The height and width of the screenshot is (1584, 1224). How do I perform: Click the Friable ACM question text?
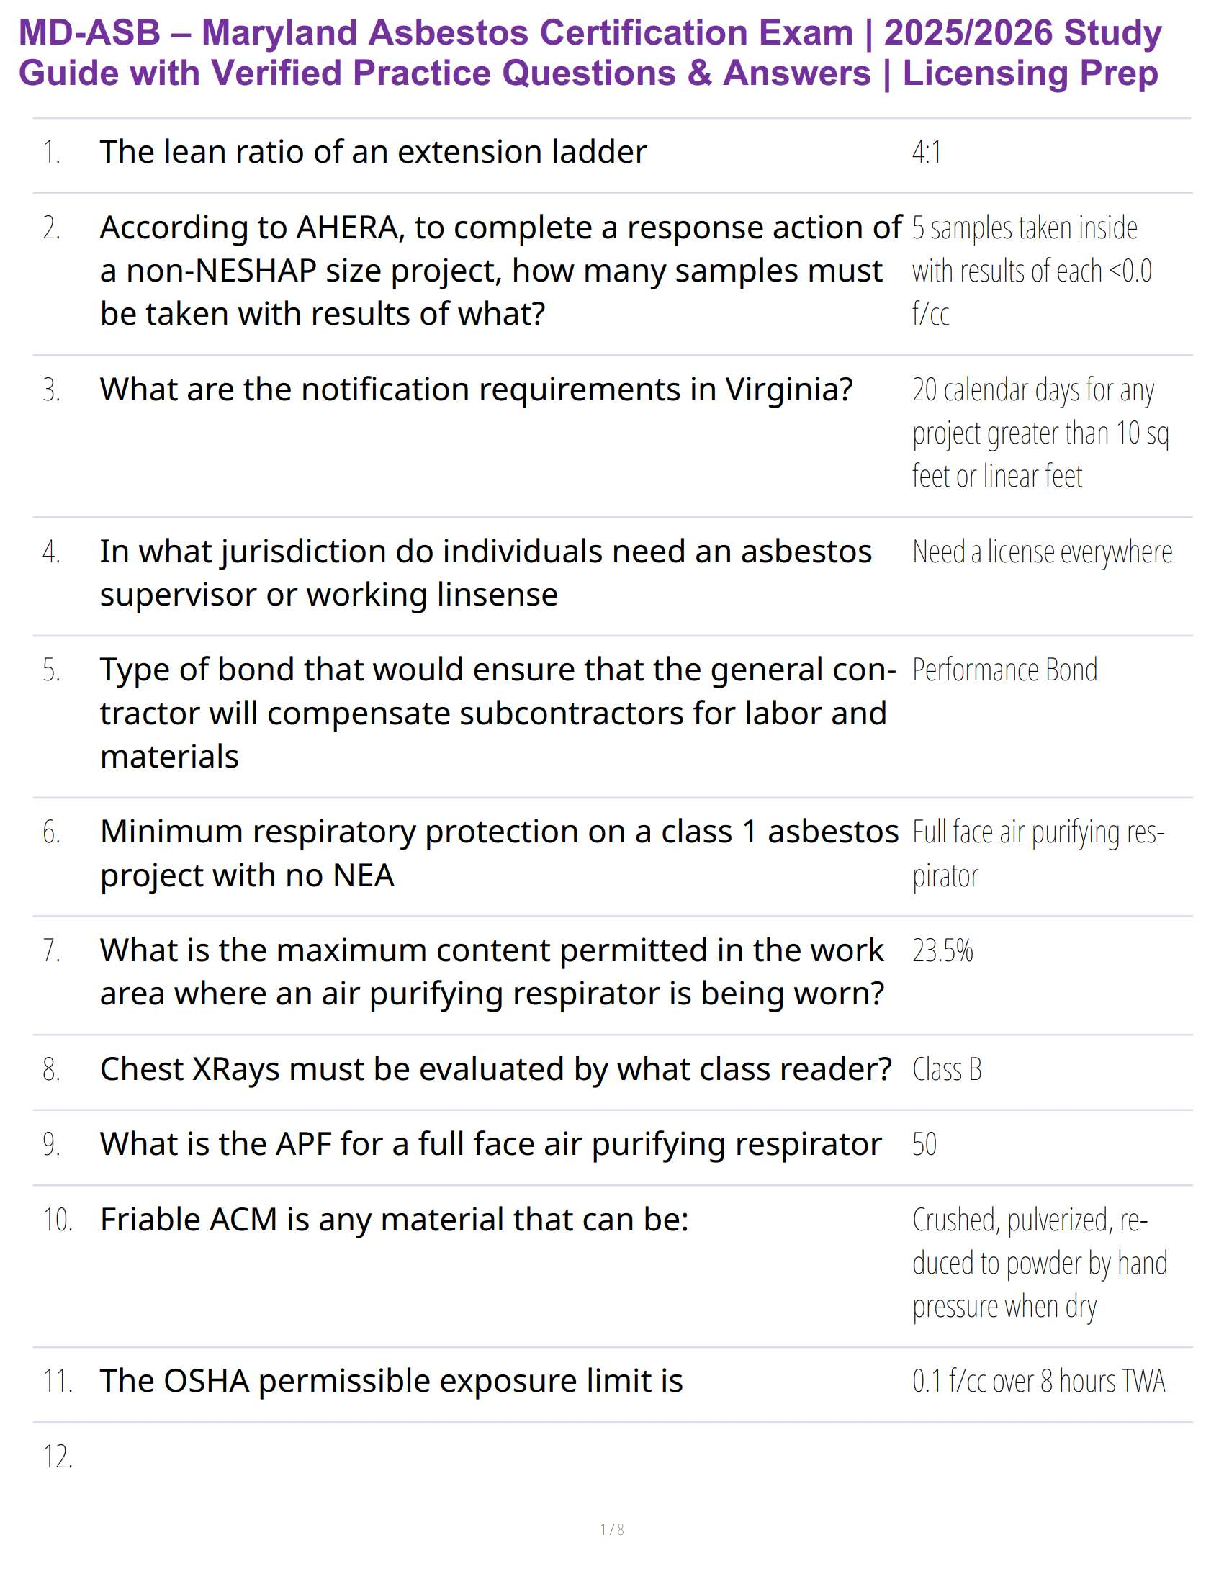coord(394,1220)
